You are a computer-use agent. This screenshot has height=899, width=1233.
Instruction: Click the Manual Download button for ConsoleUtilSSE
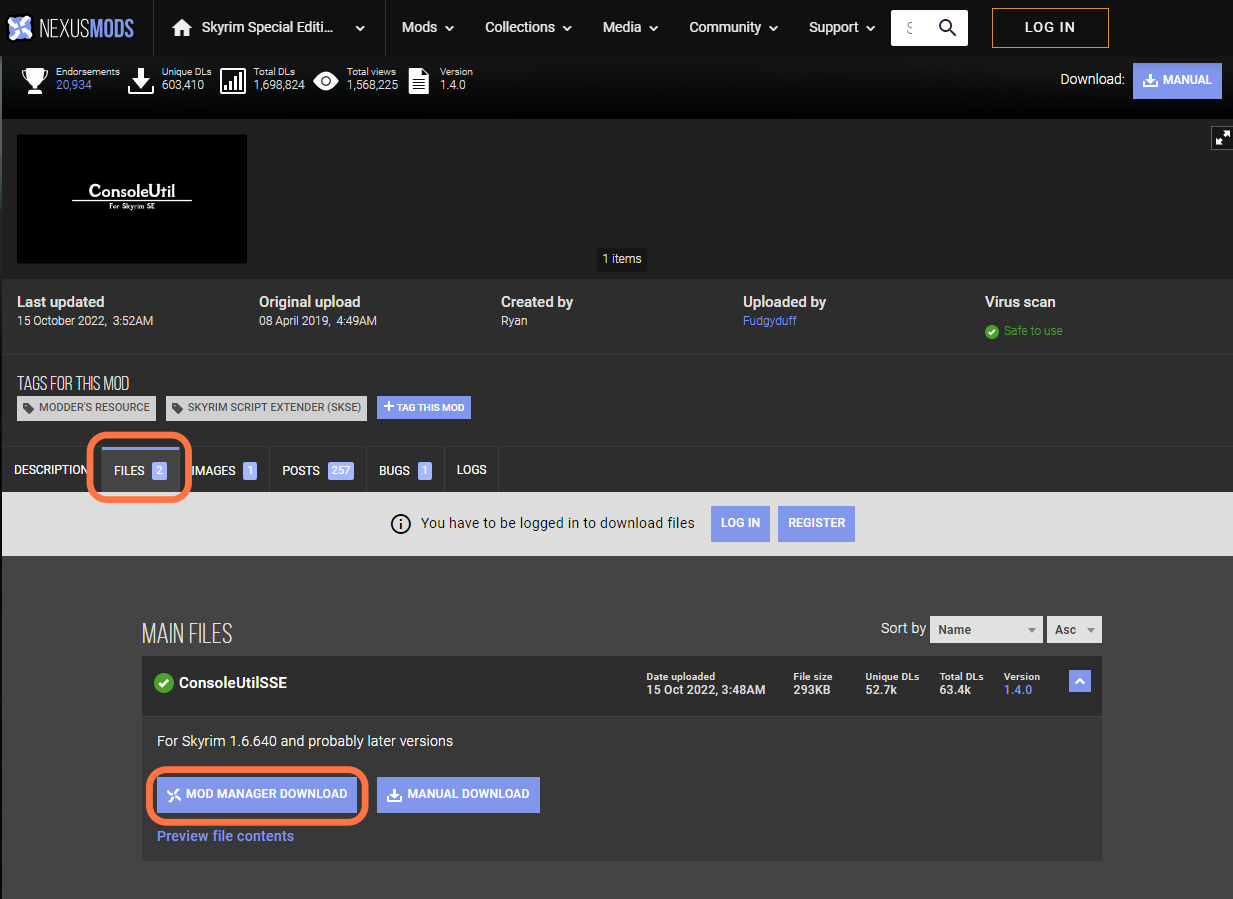[458, 795]
